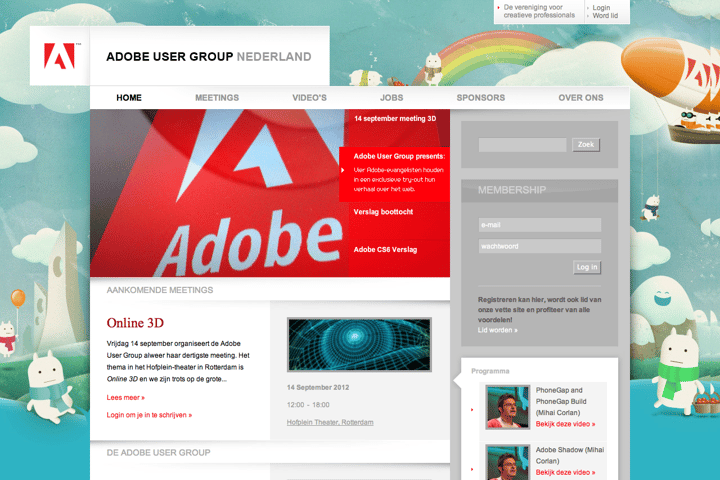Click the Adobe logo in the header
This screenshot has height=480, width=720.
pyautogui.click(x=59, y=56)
